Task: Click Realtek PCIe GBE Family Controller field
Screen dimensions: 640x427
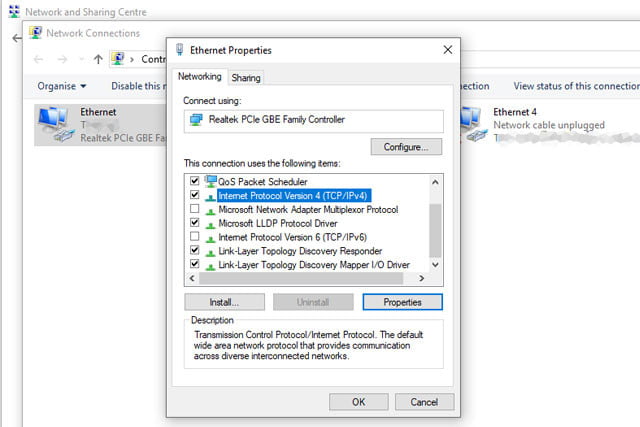Action: tap(313, 121)
